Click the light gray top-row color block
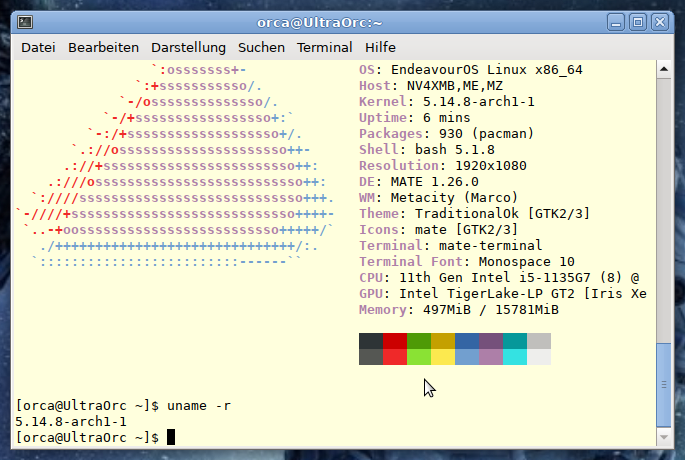 (539, 341)
